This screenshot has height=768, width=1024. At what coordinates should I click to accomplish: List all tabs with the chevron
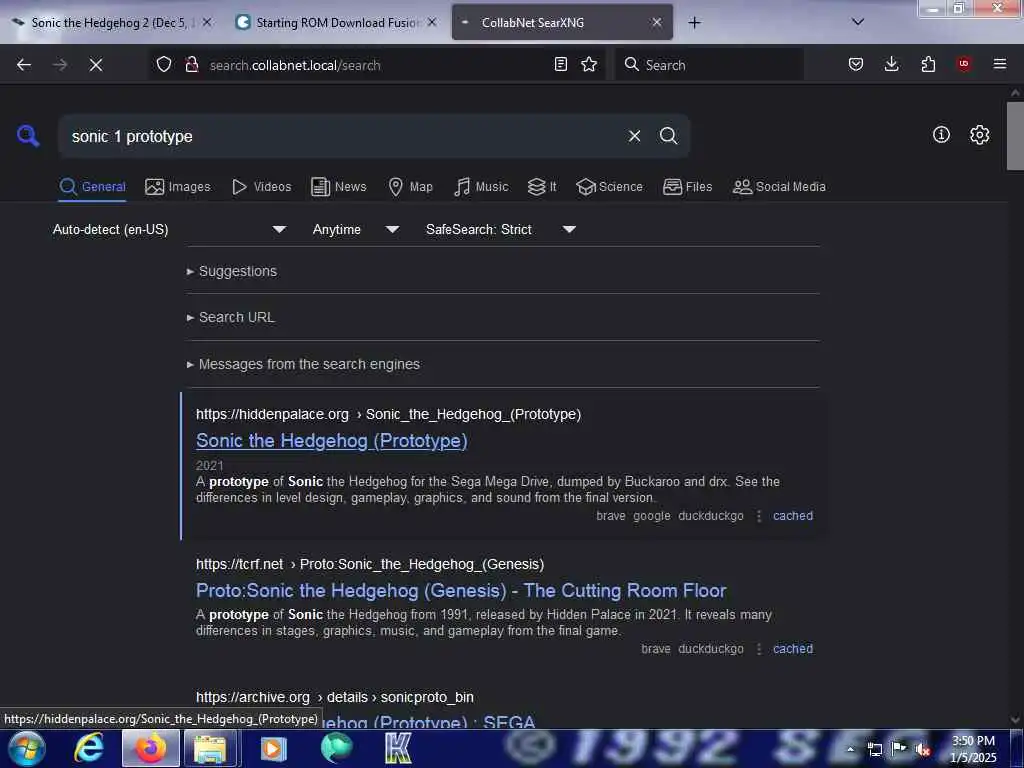pos(858,22)
